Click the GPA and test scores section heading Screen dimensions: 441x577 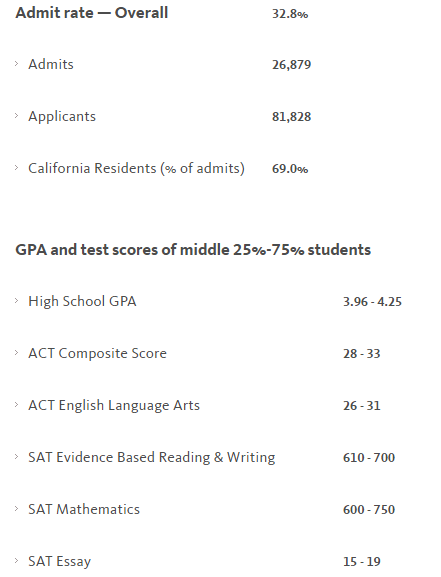(x=193, y=250)
